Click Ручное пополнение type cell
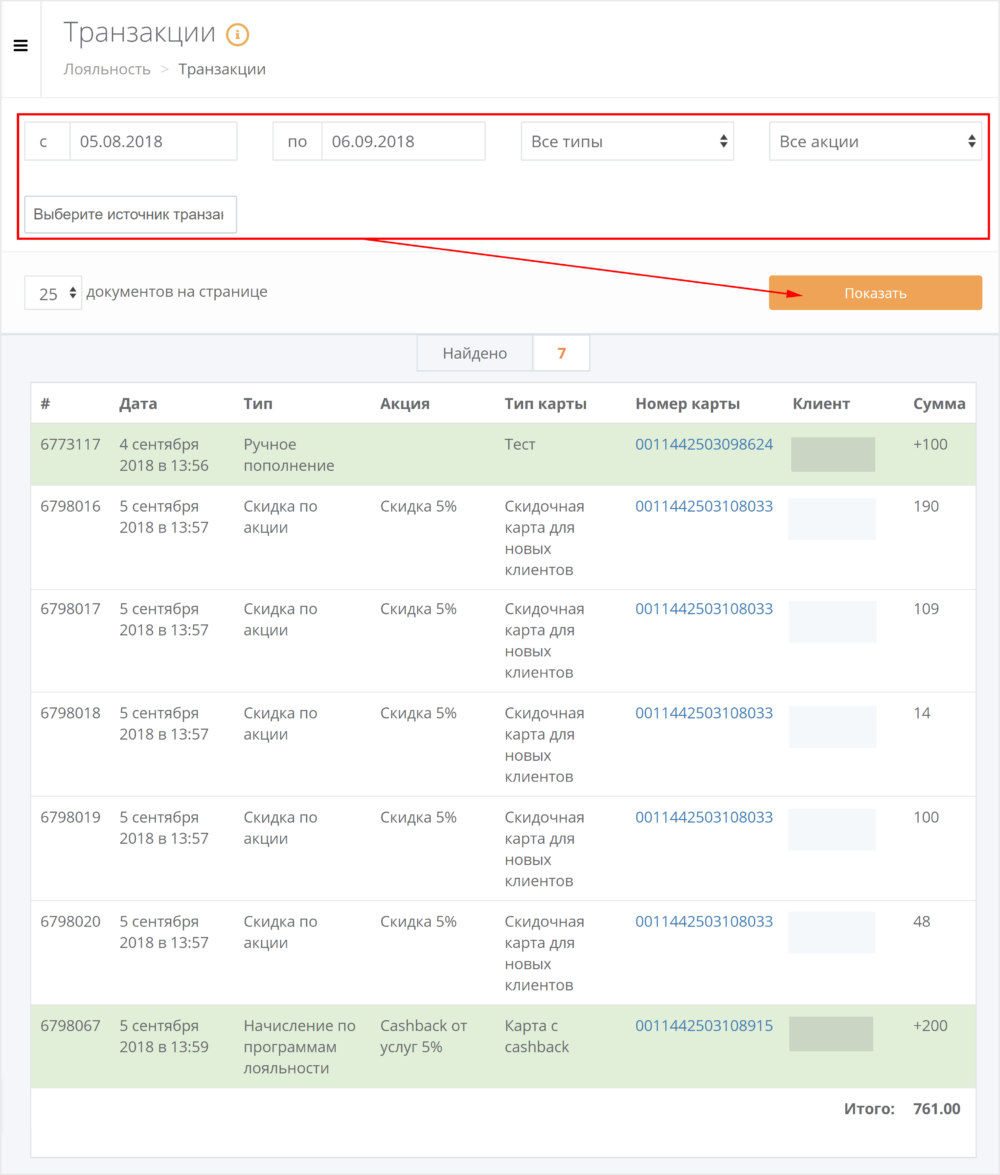Screen dimensions: 1000x1175 pyautogui.click(x=289, y=455)
